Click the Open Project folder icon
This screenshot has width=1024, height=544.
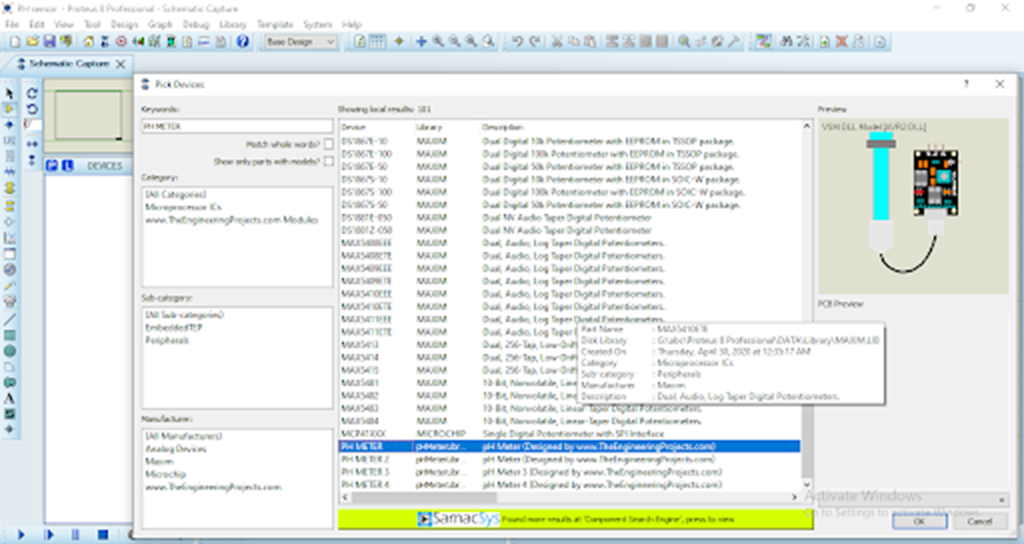tap(33, 42)
